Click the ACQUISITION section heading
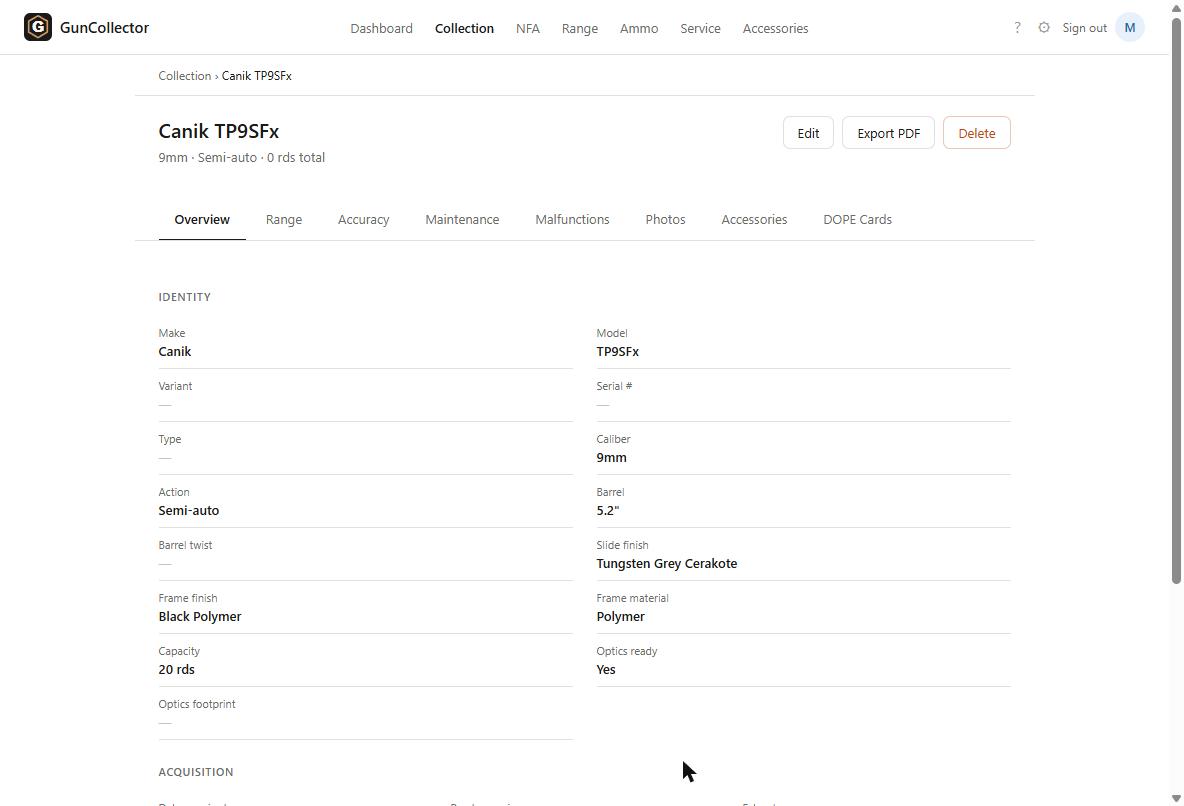 pos(196,772)
